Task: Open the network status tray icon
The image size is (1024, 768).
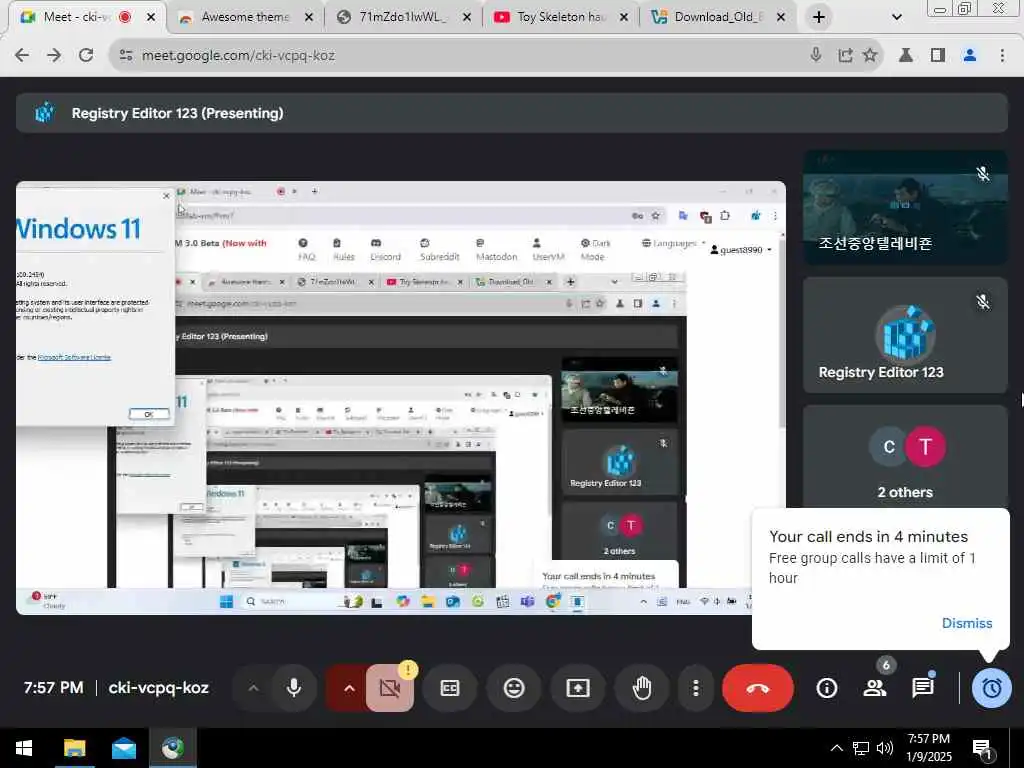Action: point(861,748)
